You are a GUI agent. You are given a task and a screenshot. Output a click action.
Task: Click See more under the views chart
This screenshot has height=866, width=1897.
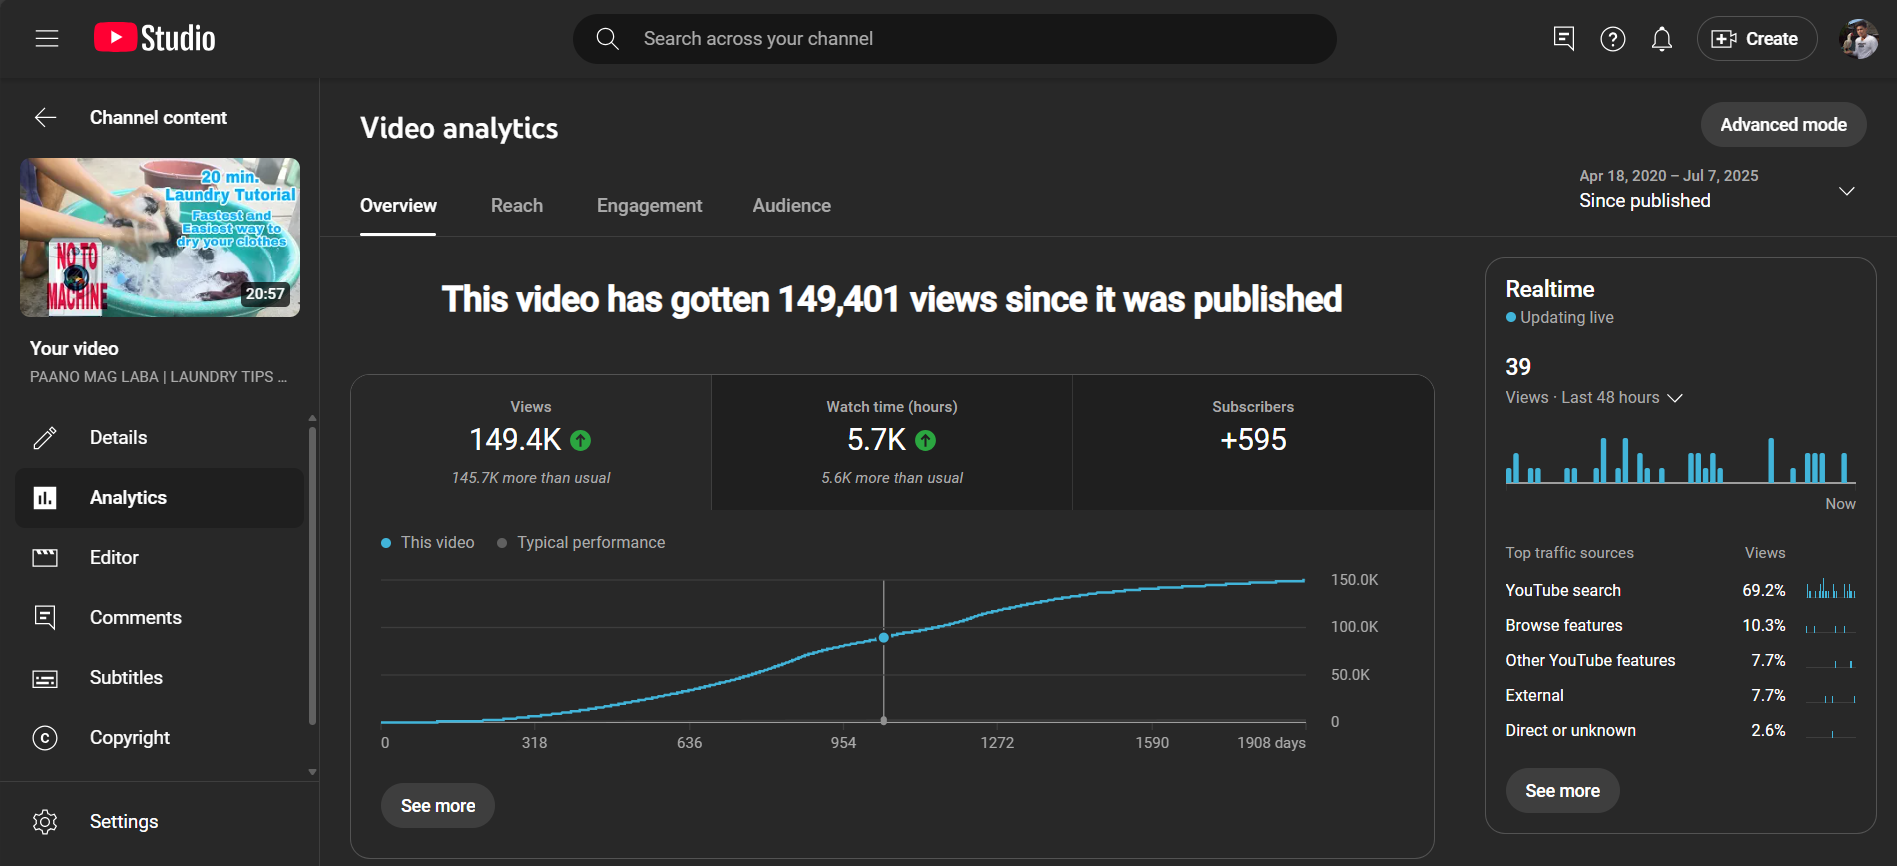(438, 806)
